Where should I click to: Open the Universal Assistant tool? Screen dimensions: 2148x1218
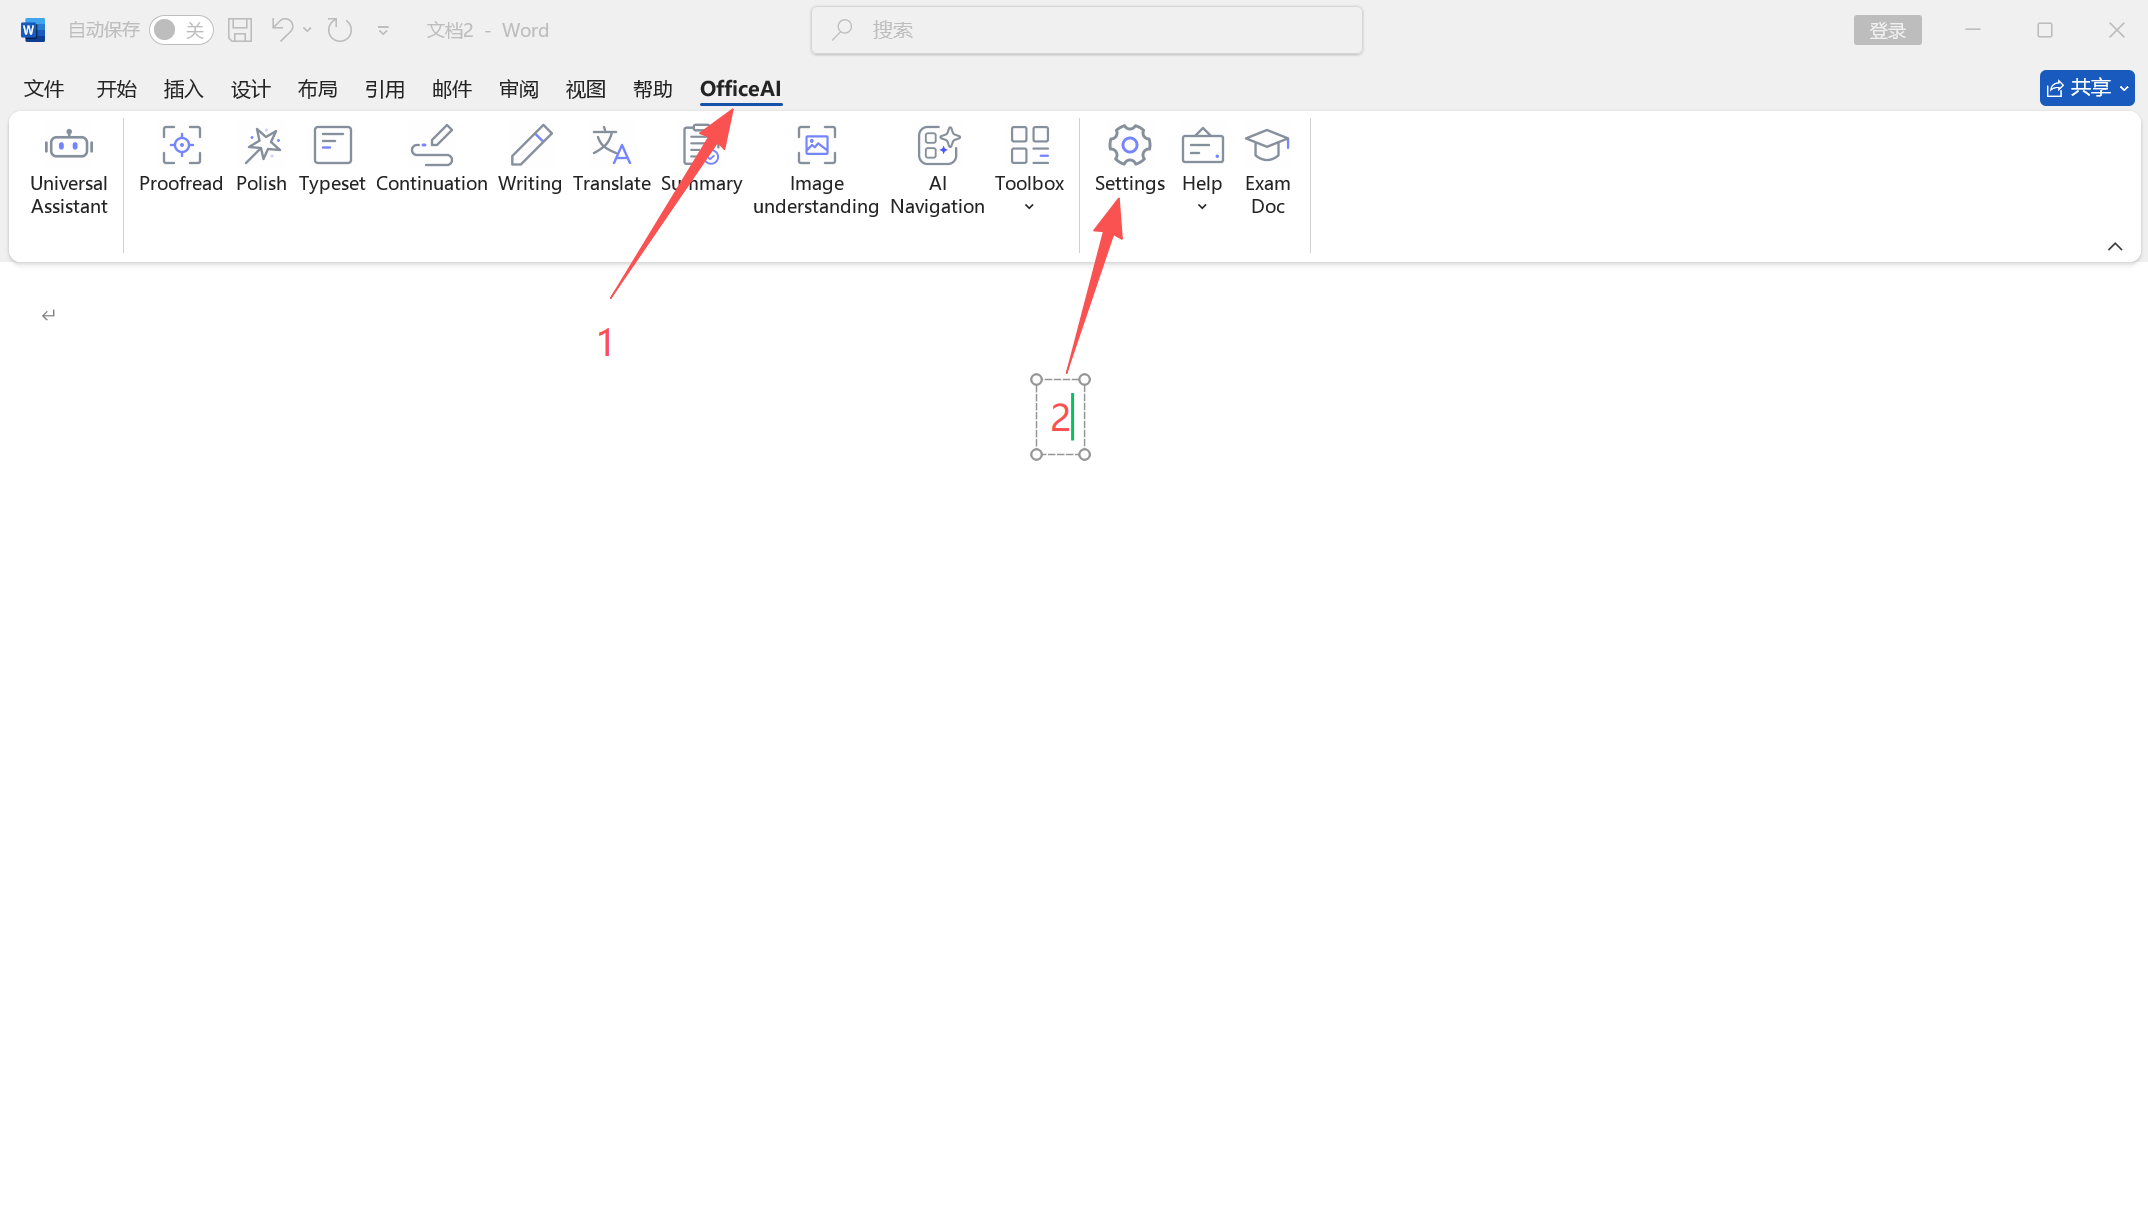[x=69, y=170]
